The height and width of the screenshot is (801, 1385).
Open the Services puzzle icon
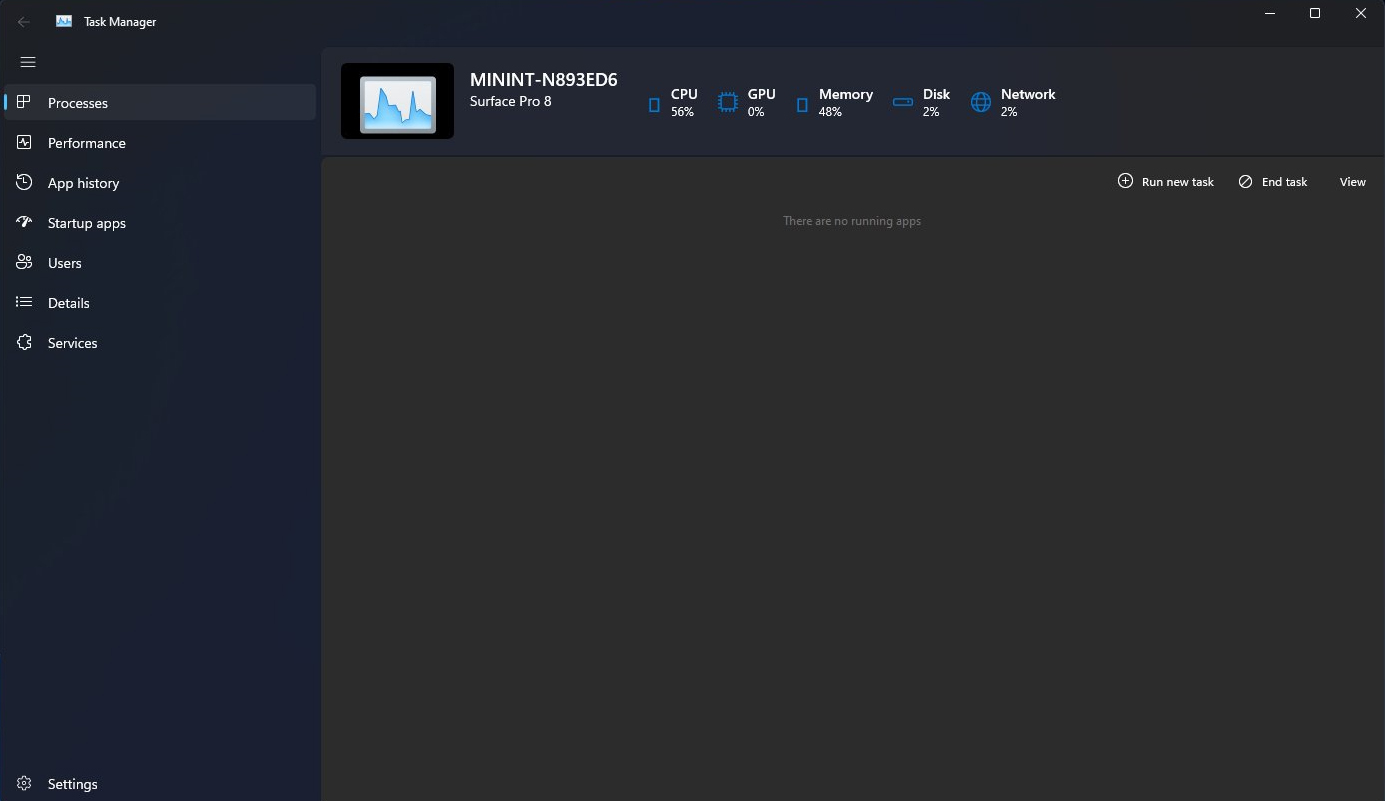(x=25, y=343)
